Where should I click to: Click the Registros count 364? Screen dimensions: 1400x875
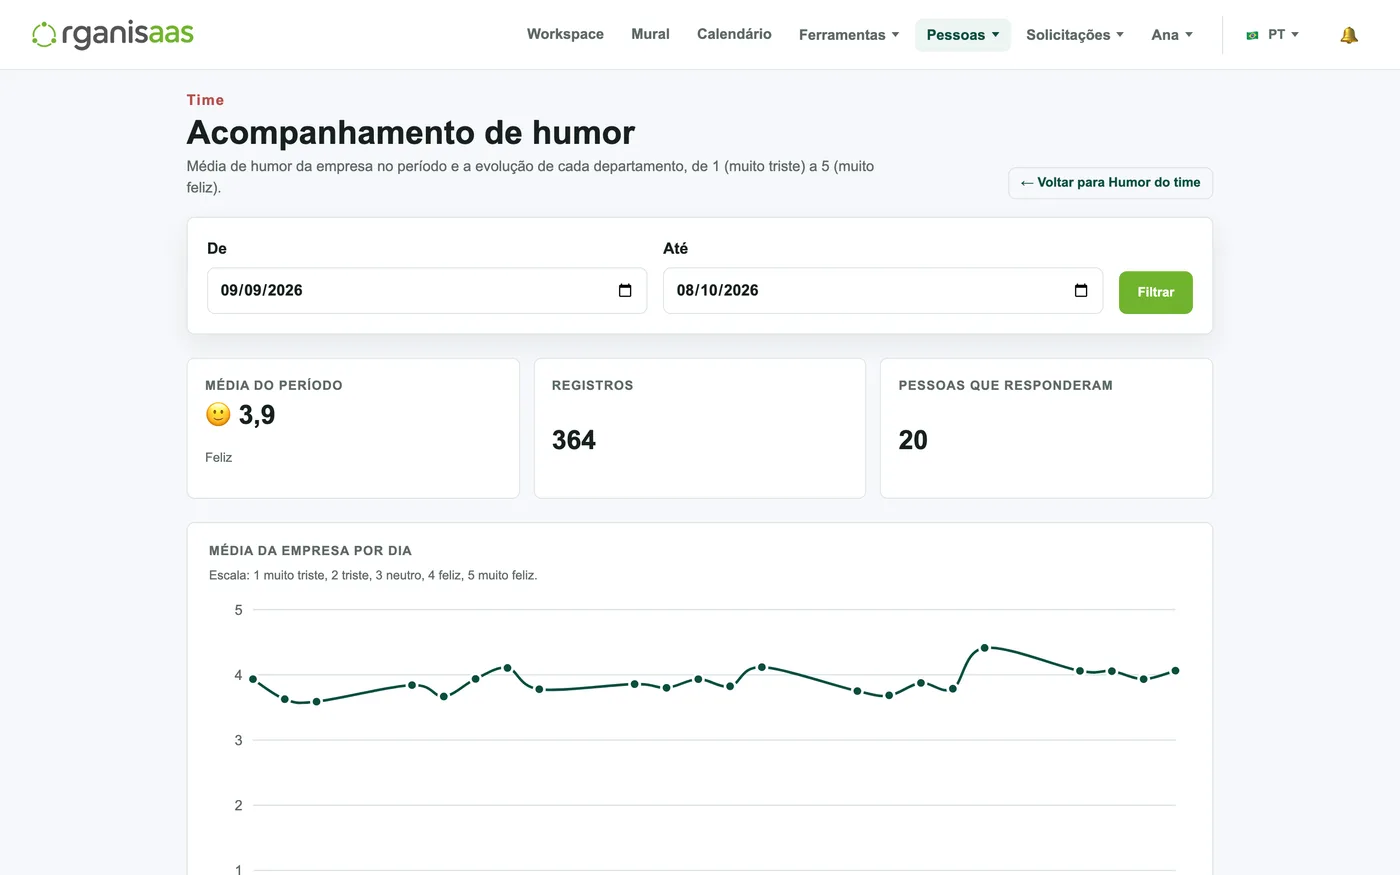tap(574, 440)
